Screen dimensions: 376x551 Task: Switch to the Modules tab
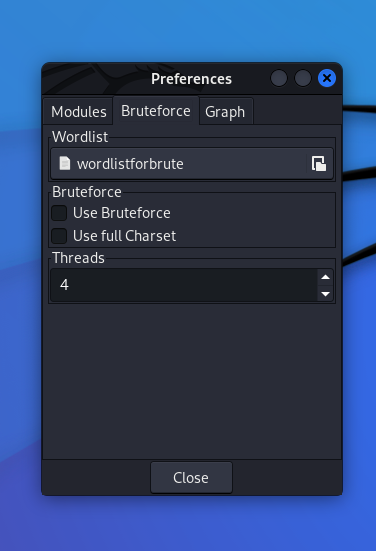[78, 112]
